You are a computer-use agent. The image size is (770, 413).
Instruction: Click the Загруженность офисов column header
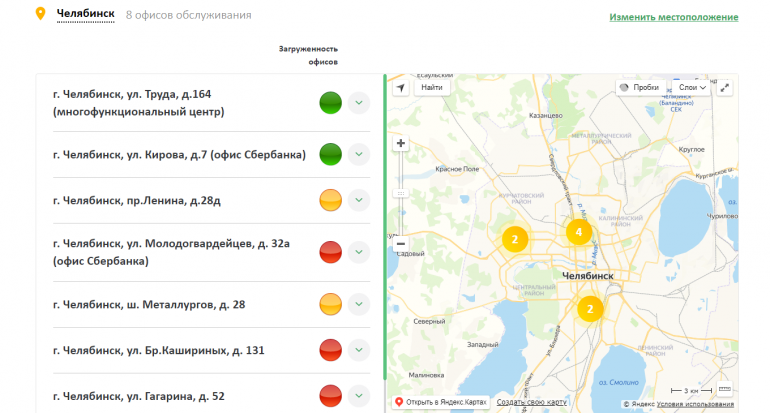(x=308, y=55)
